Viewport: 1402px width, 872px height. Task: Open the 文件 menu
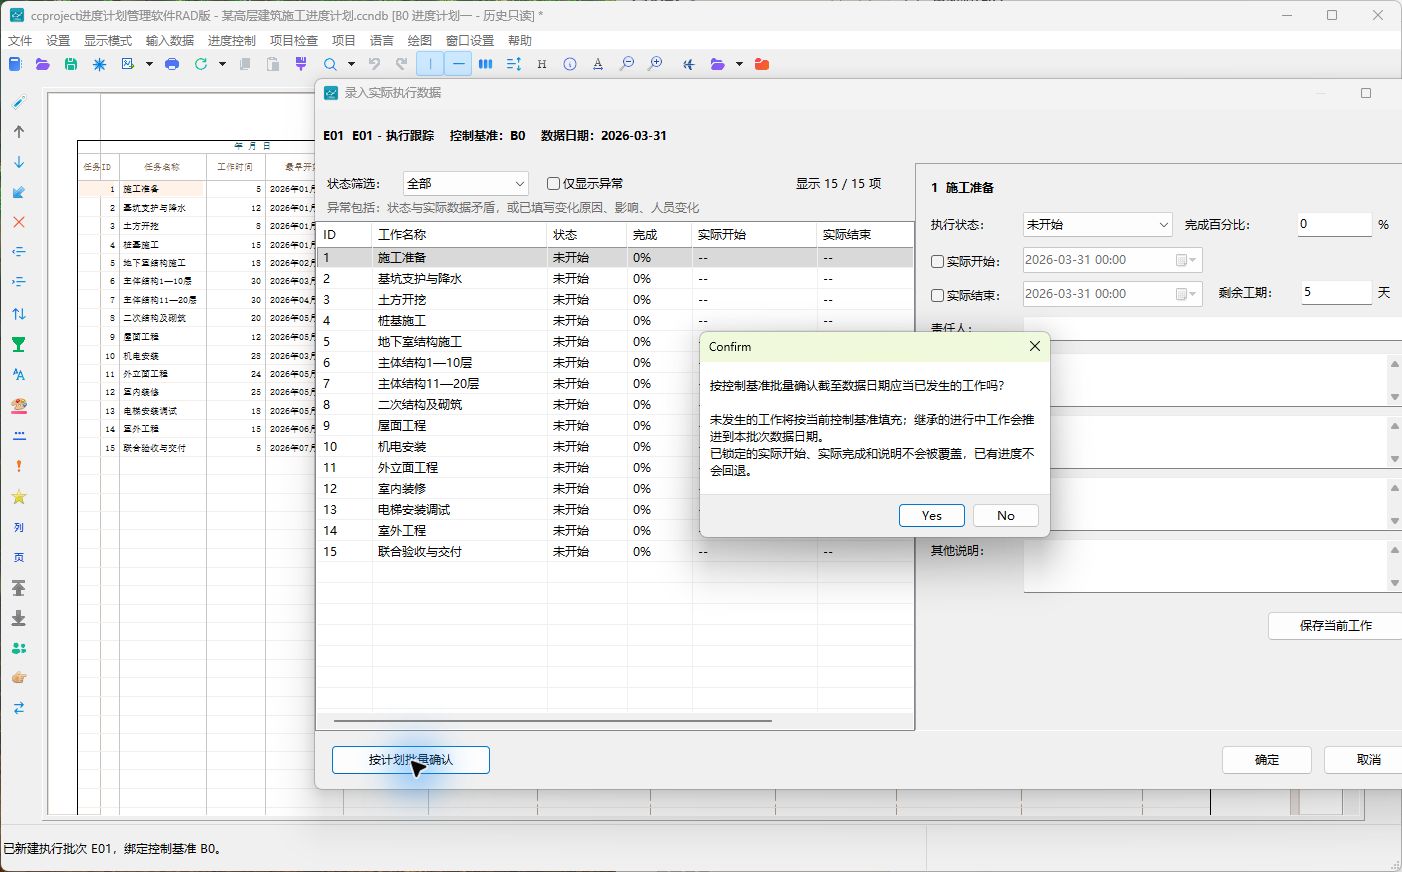coord(20,40)
